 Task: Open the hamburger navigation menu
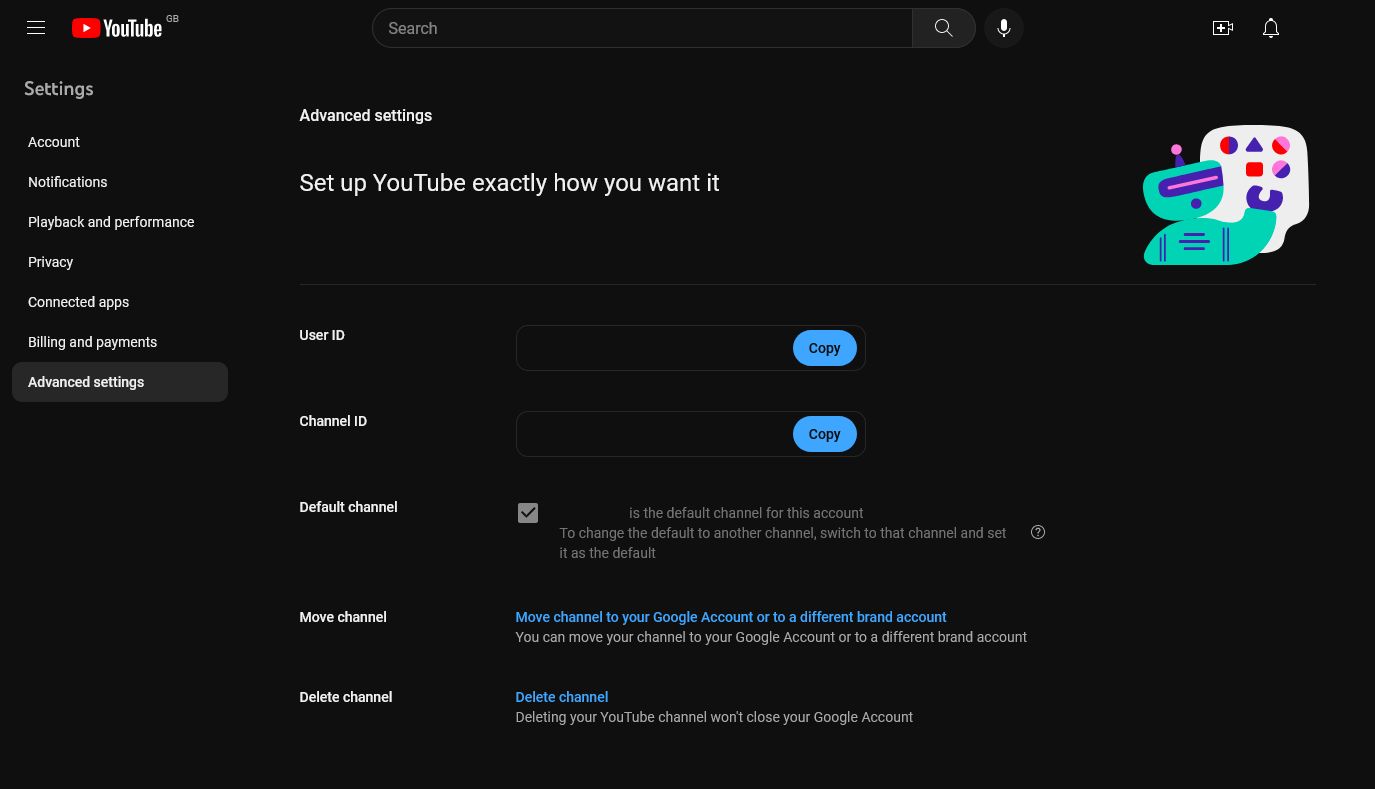pyautogui.click(x=36, y=28)
